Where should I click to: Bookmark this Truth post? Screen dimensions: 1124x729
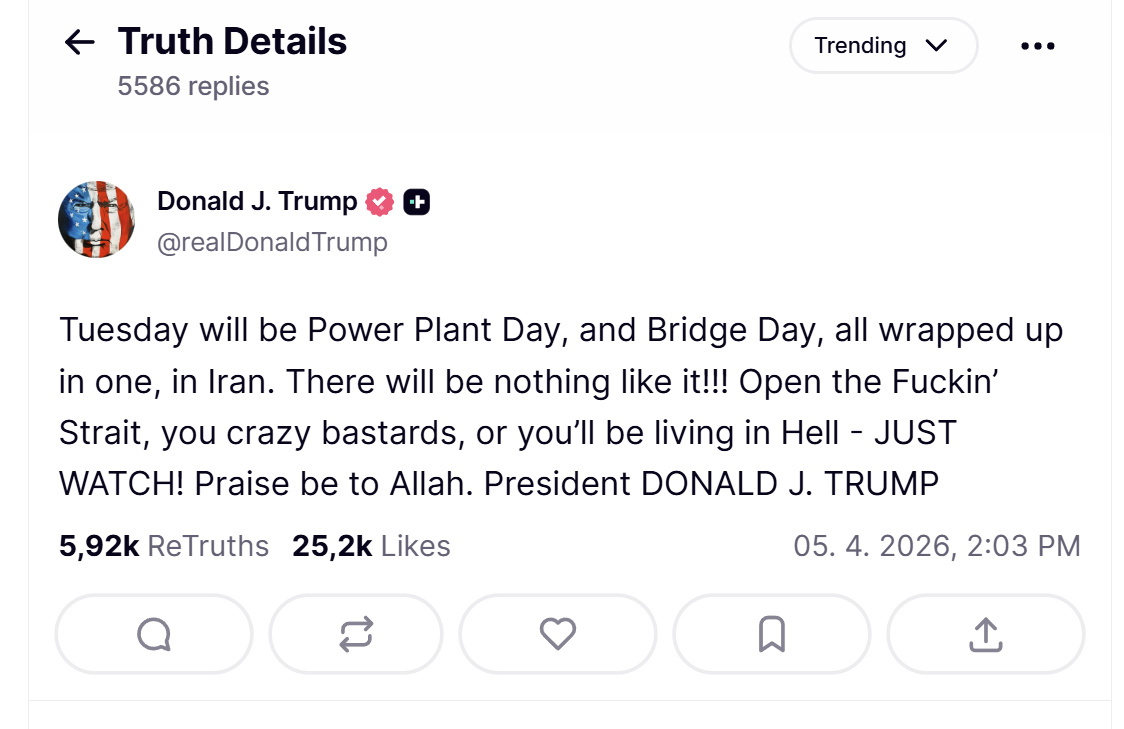tap(771, 634)
